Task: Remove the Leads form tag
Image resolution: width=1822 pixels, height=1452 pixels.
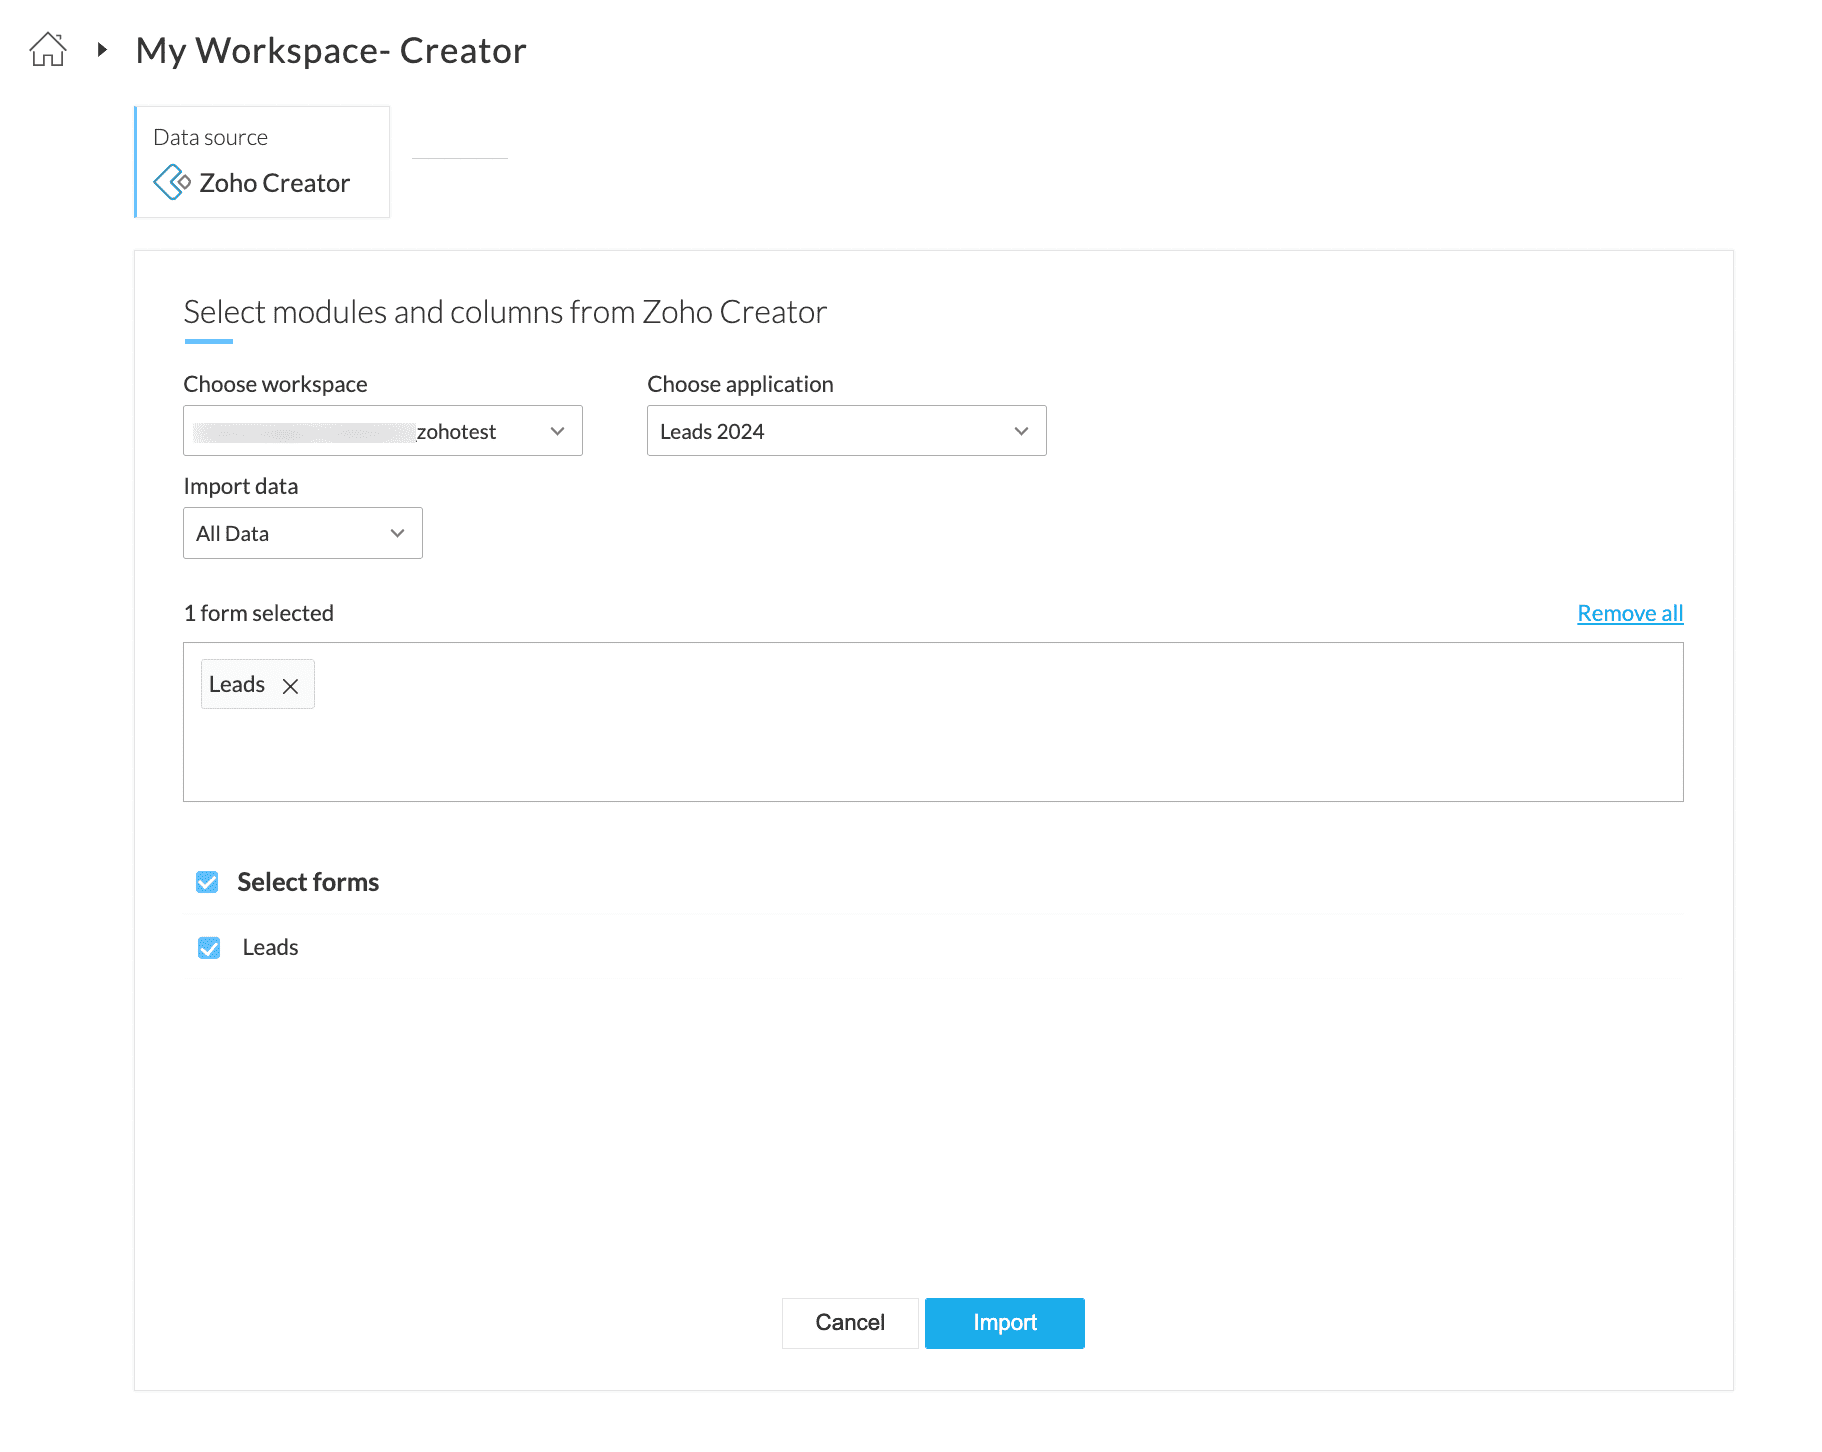Action: point(290,686)
